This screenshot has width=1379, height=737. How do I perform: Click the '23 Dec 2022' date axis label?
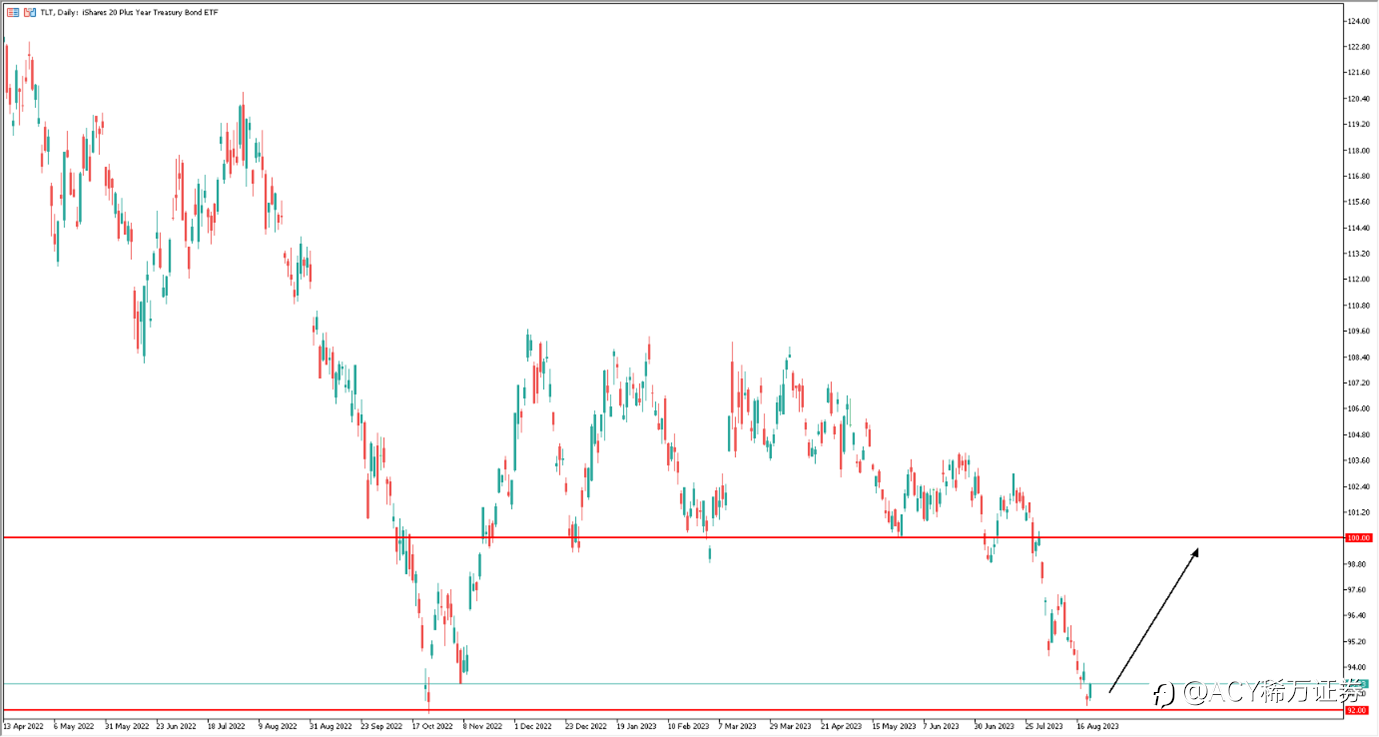(x=586, y=727)
